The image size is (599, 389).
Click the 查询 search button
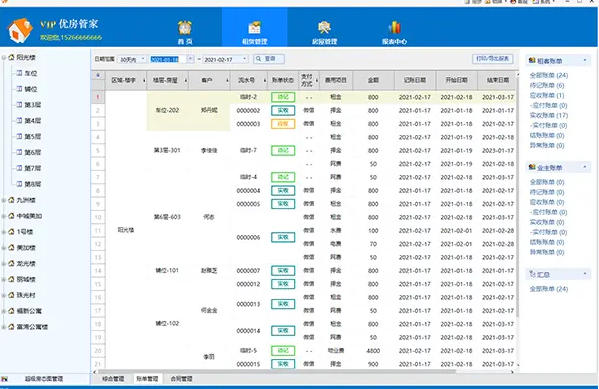click(269, 59)
